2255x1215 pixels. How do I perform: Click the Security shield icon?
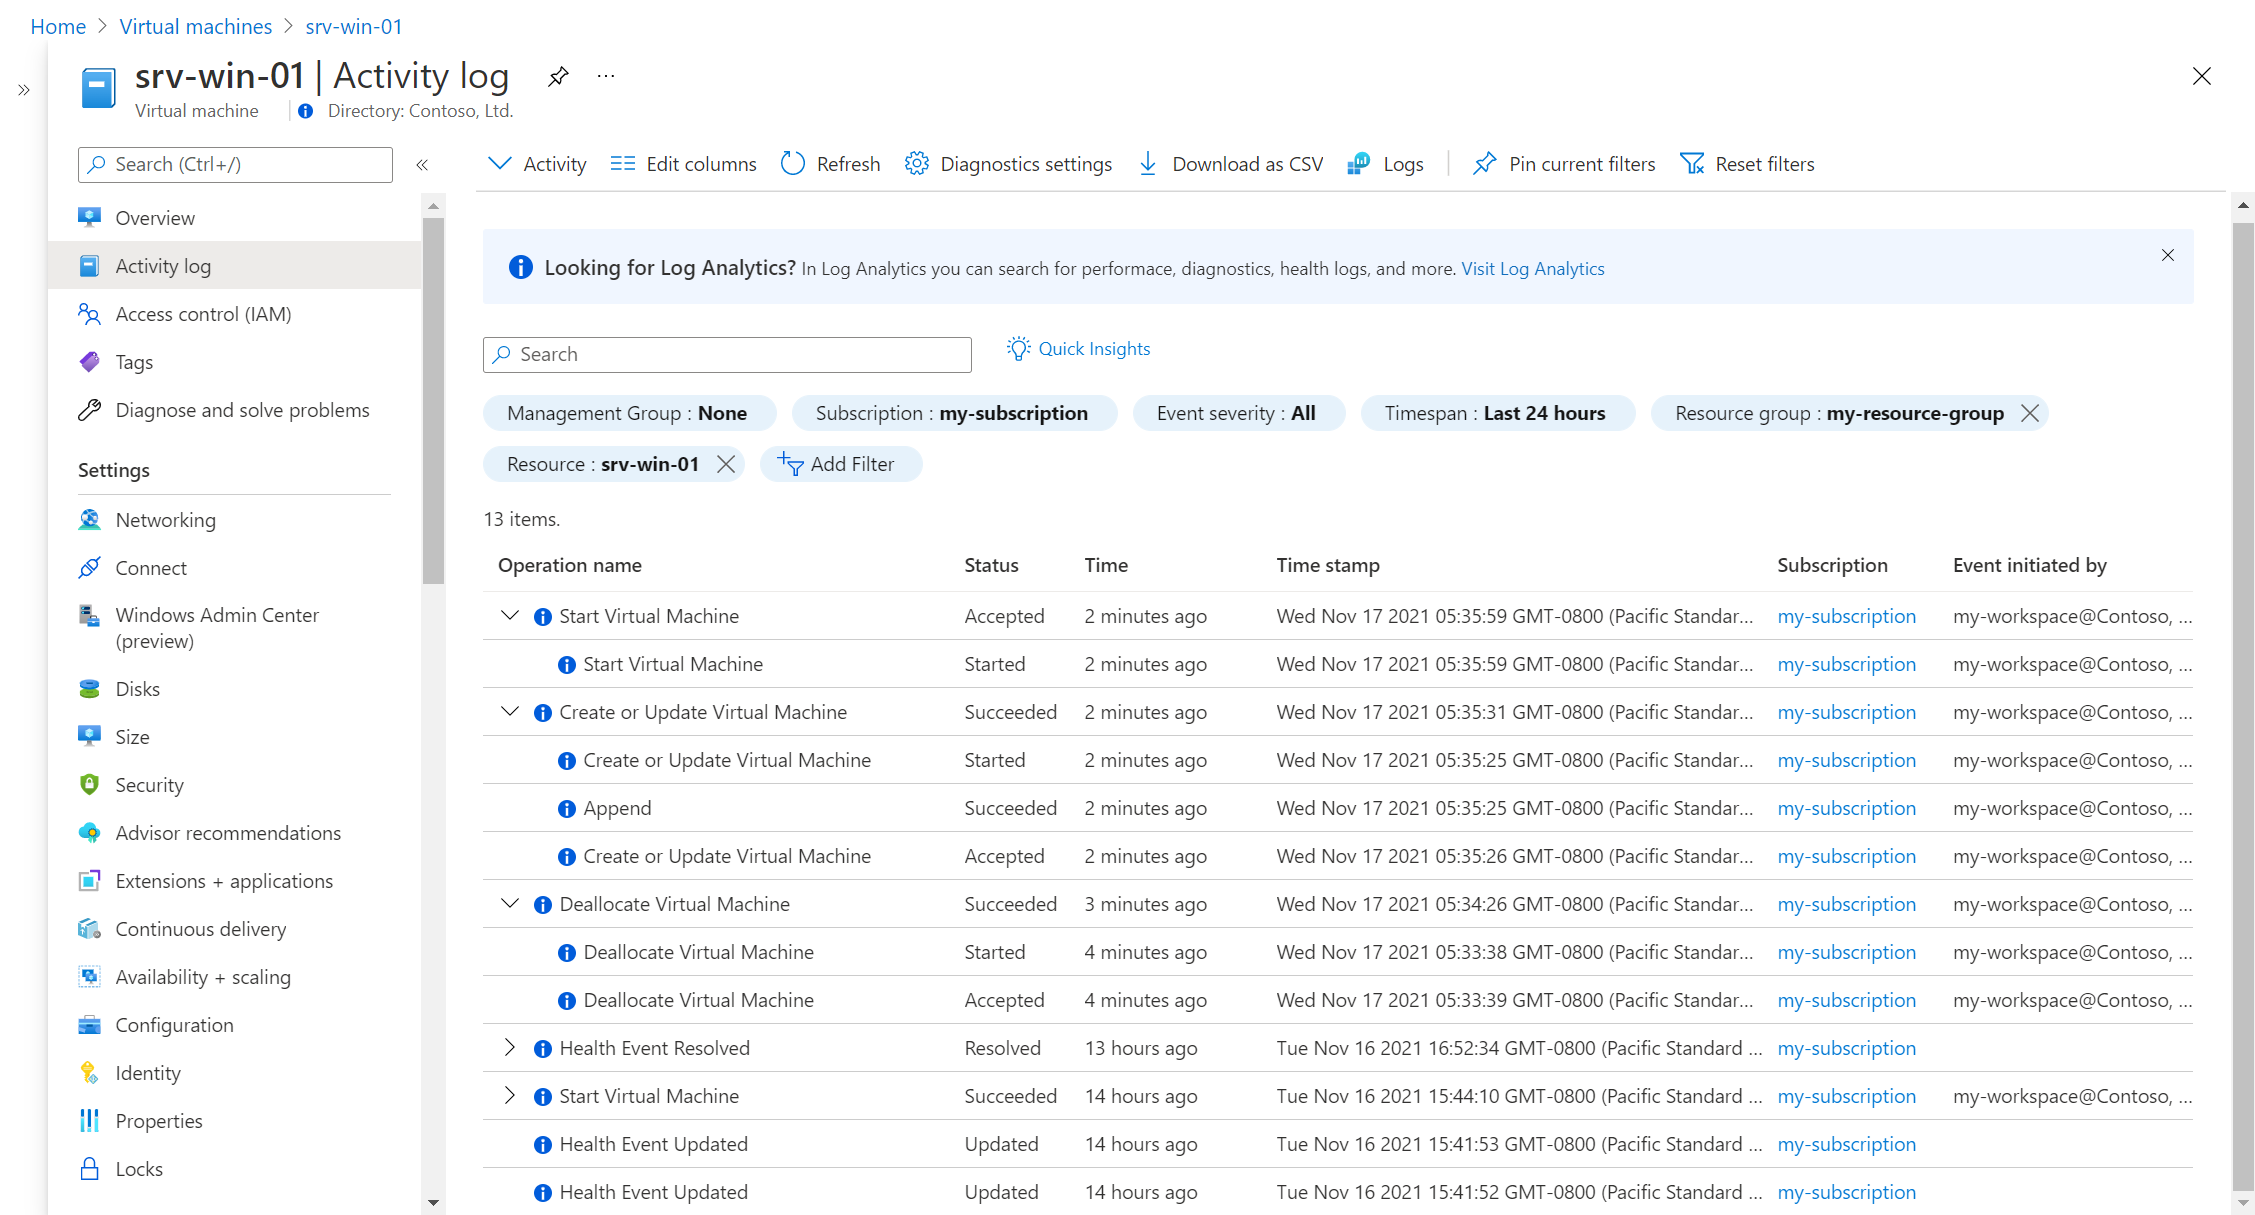89,785
